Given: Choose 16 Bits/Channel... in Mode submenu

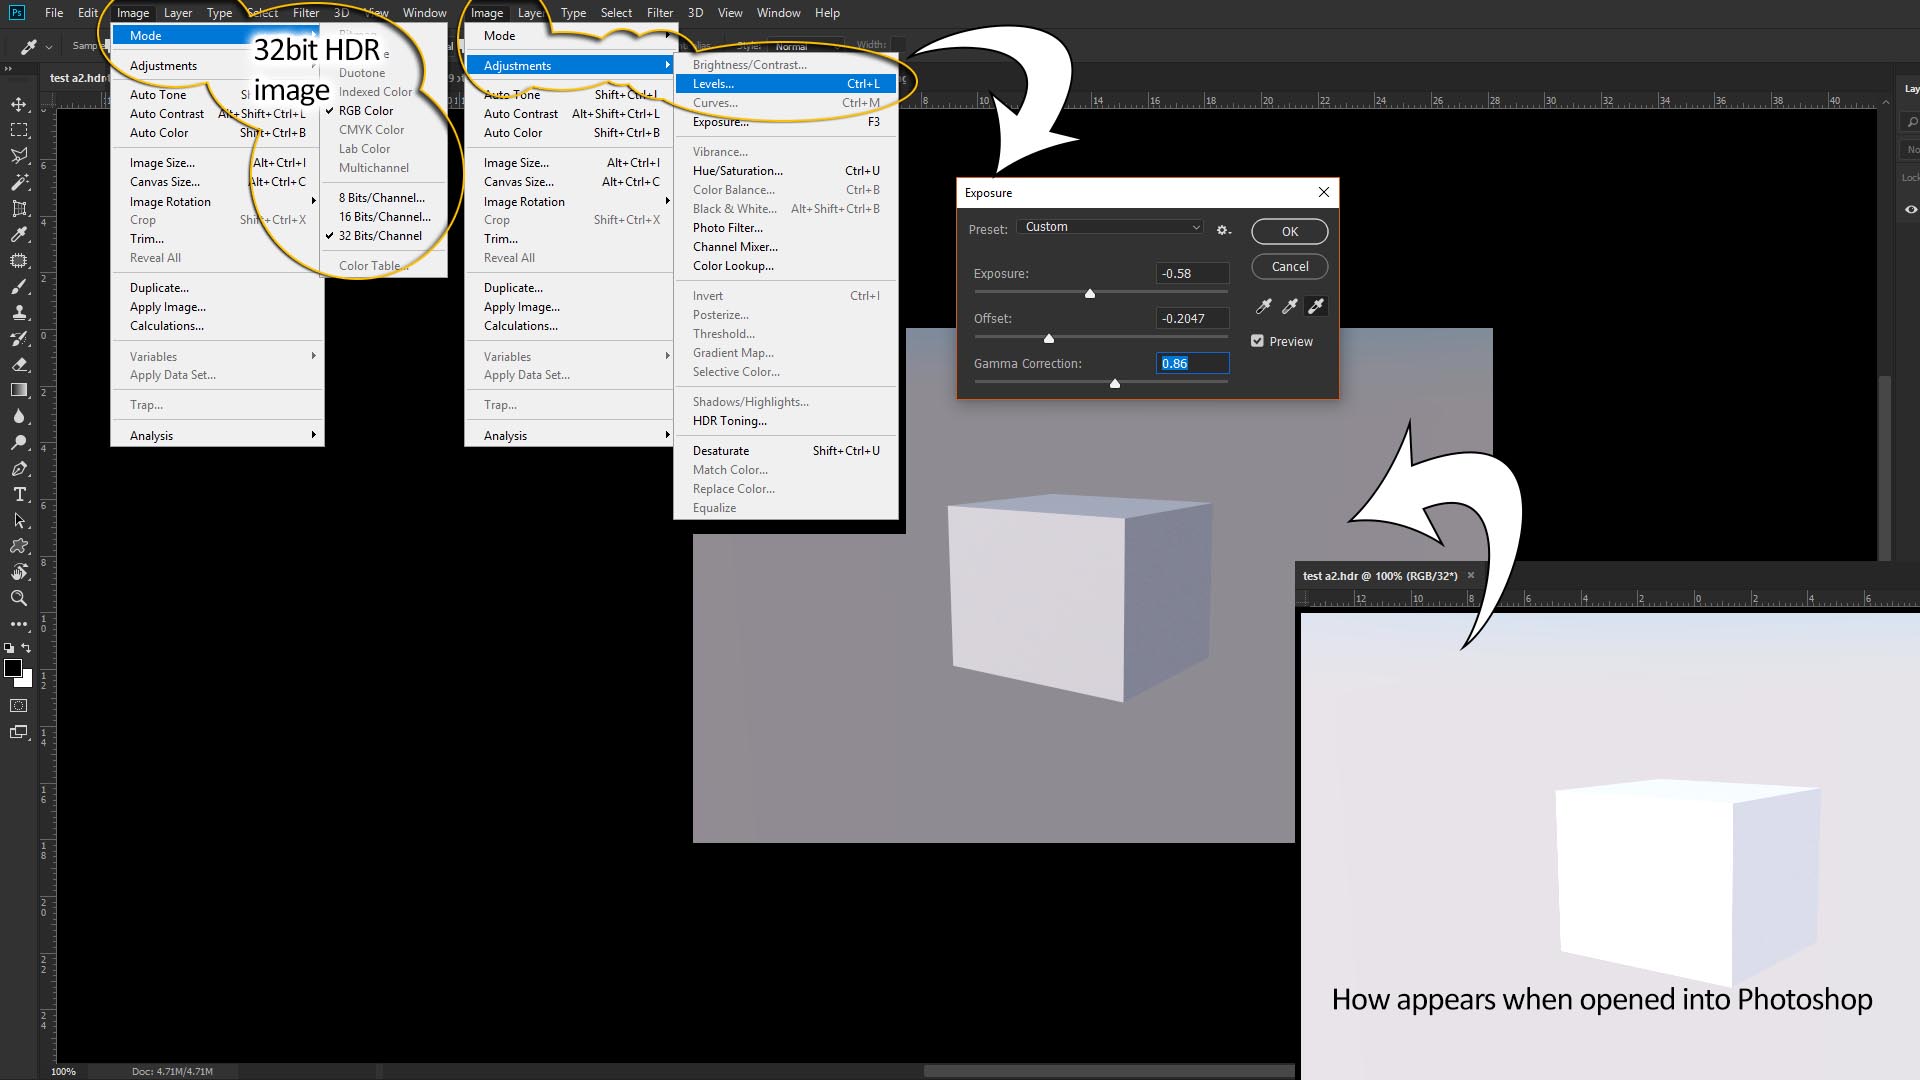Looking at the screenshot, I should [x=384, y=217].
